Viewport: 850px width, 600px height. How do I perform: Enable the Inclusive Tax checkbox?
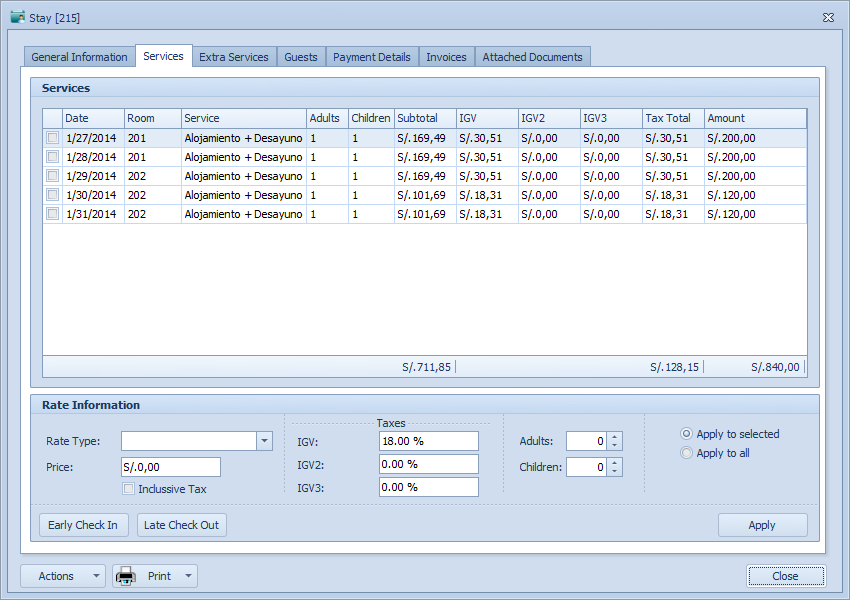pos(129,488)
